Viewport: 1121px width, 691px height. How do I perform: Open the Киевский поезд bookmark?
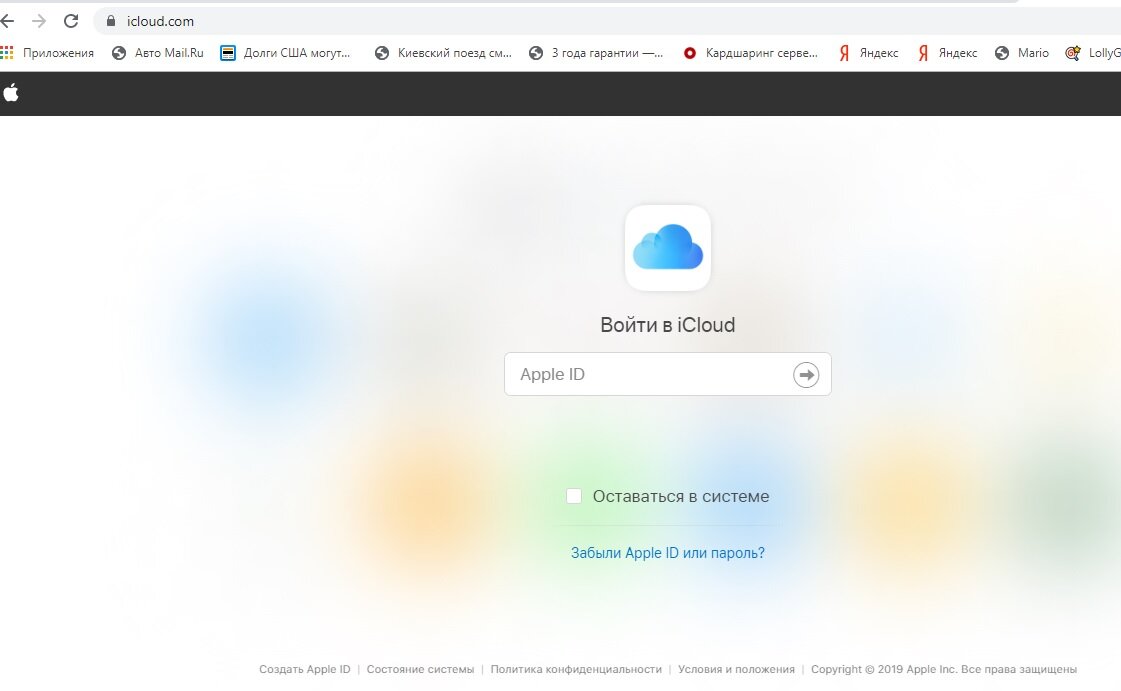(x=443, y=53)
